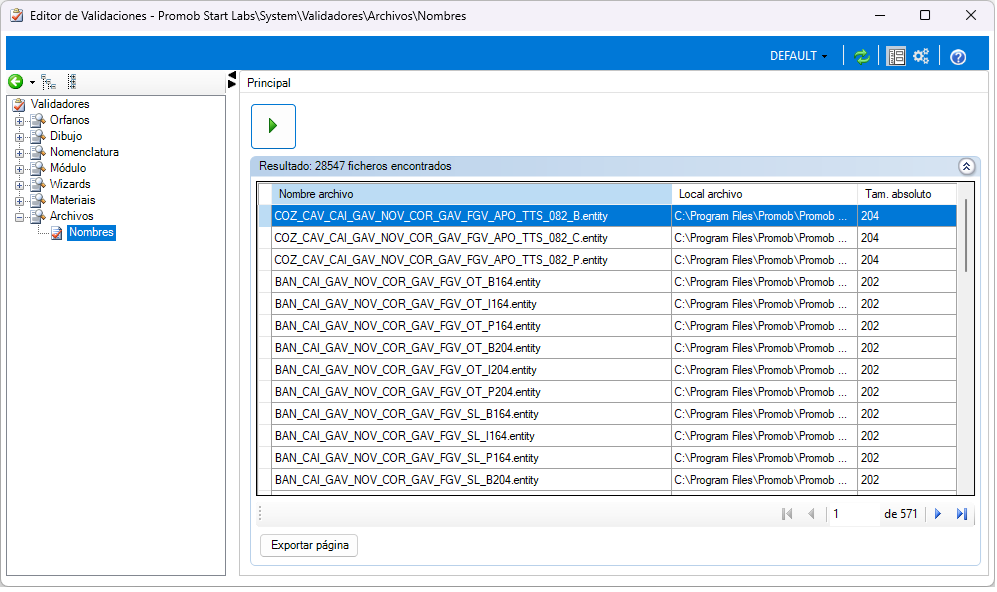
Task: Open help with the question mark icon
Action: [x=958, y=57]
